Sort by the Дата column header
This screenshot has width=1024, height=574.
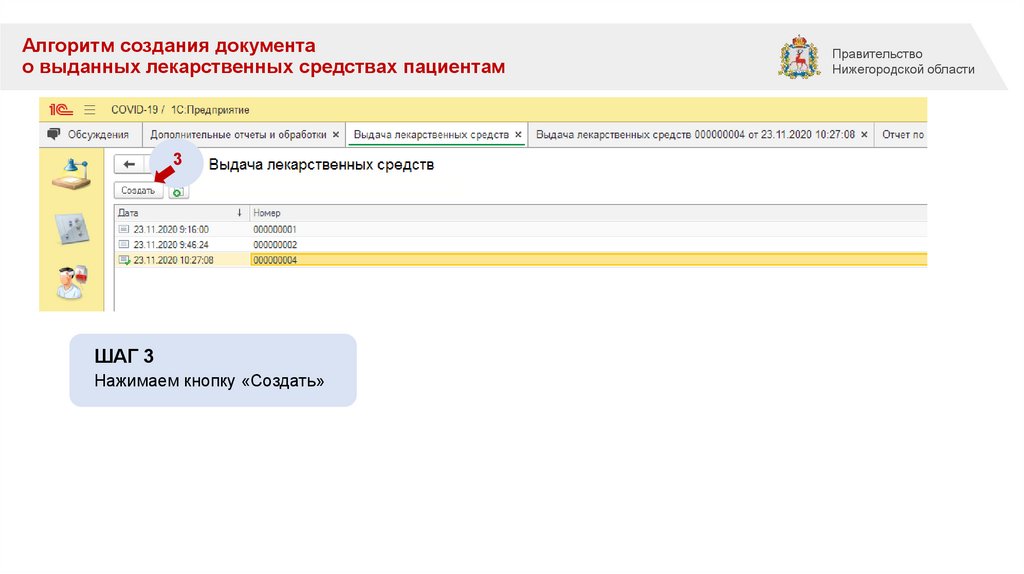[x=181, y=213]
